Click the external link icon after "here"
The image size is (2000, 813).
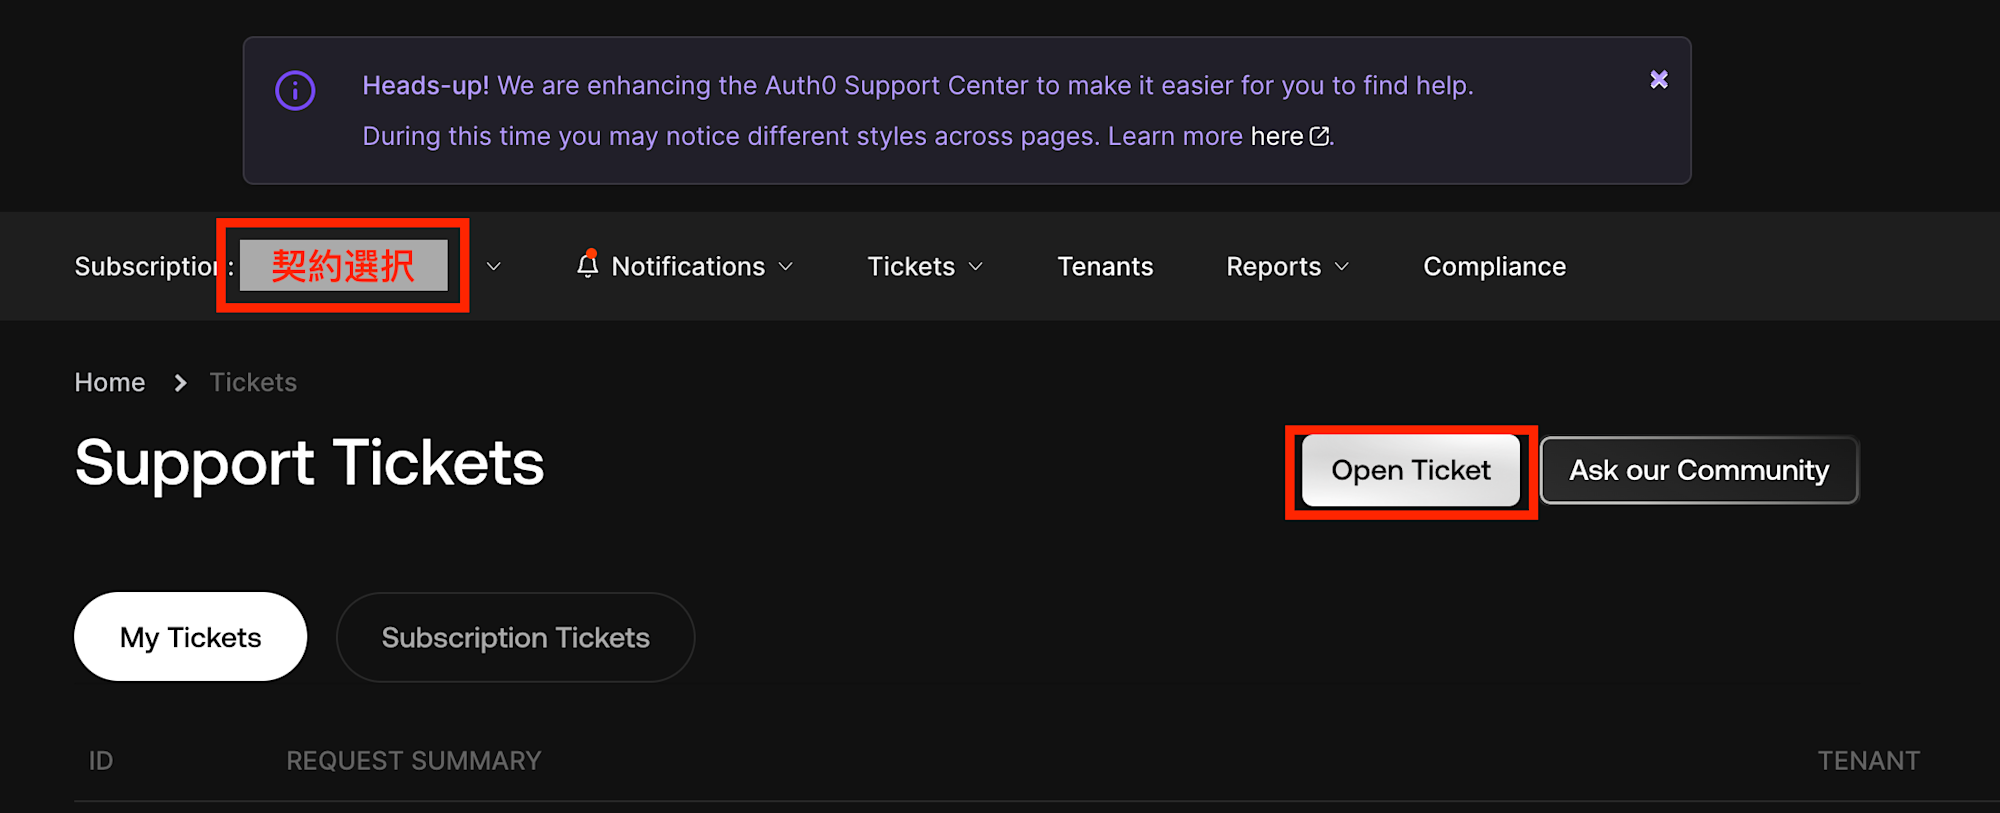point(1320,136)
